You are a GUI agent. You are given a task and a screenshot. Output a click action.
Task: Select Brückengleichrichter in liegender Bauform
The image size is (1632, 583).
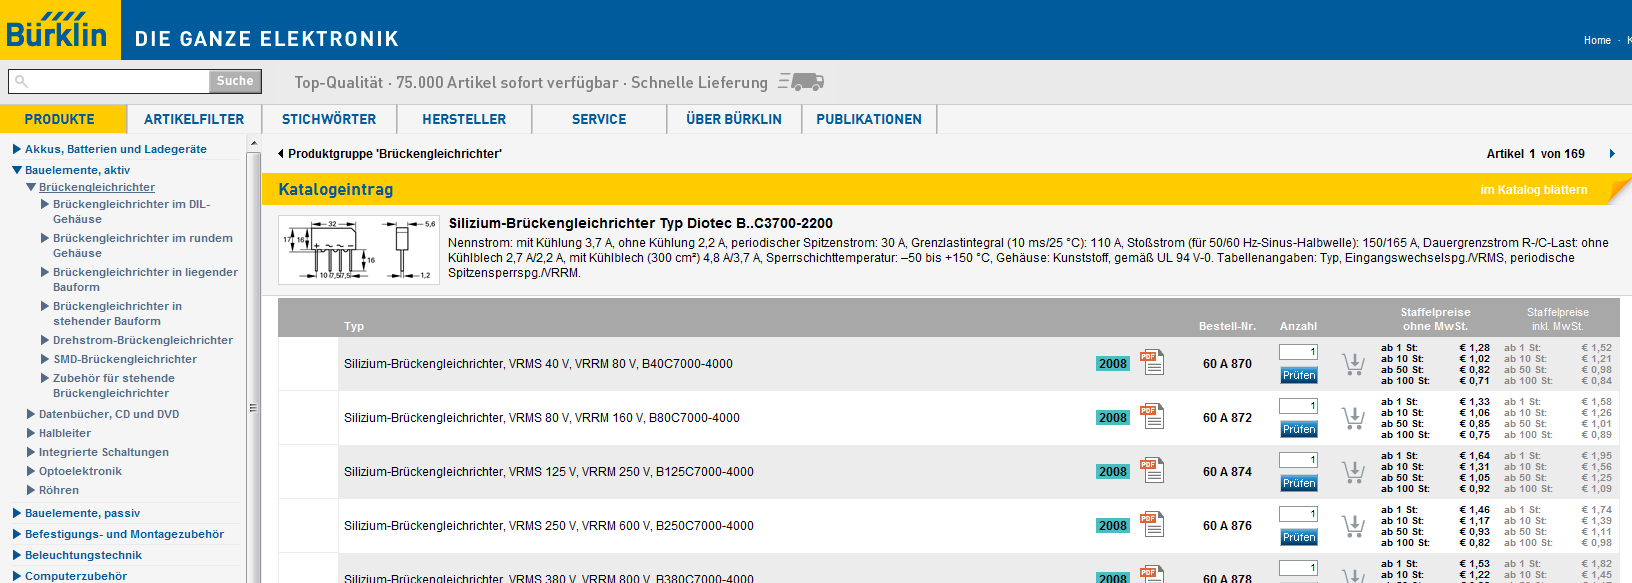145,280
